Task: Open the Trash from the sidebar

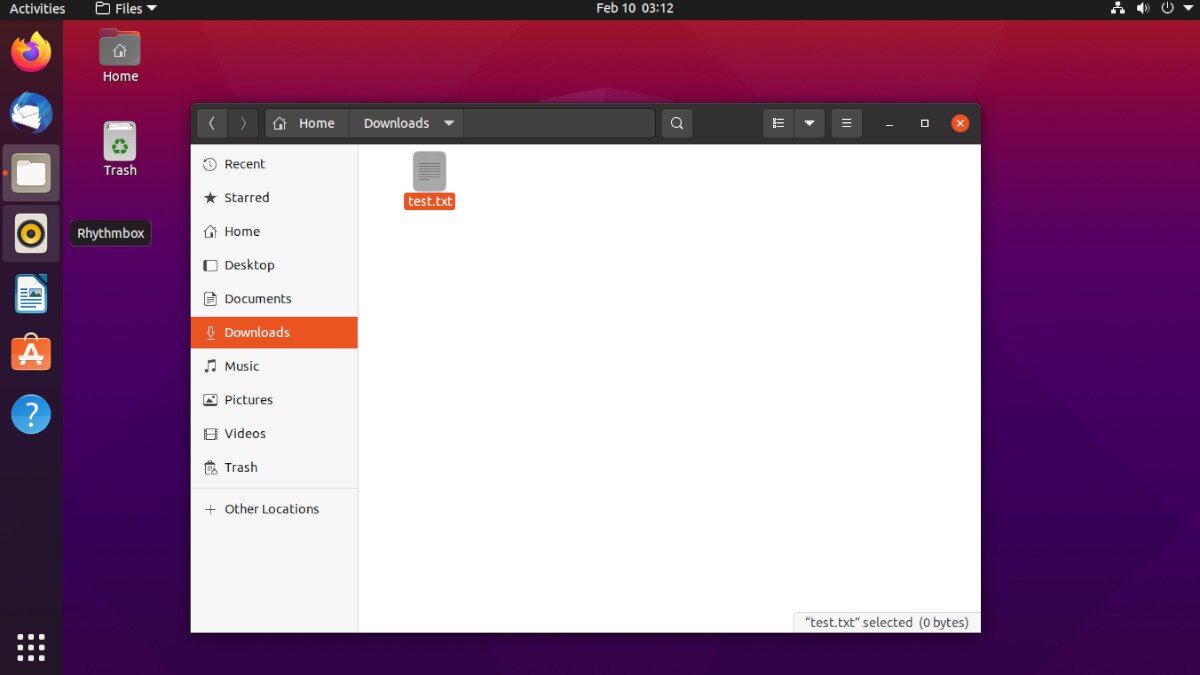Action: 241,467
